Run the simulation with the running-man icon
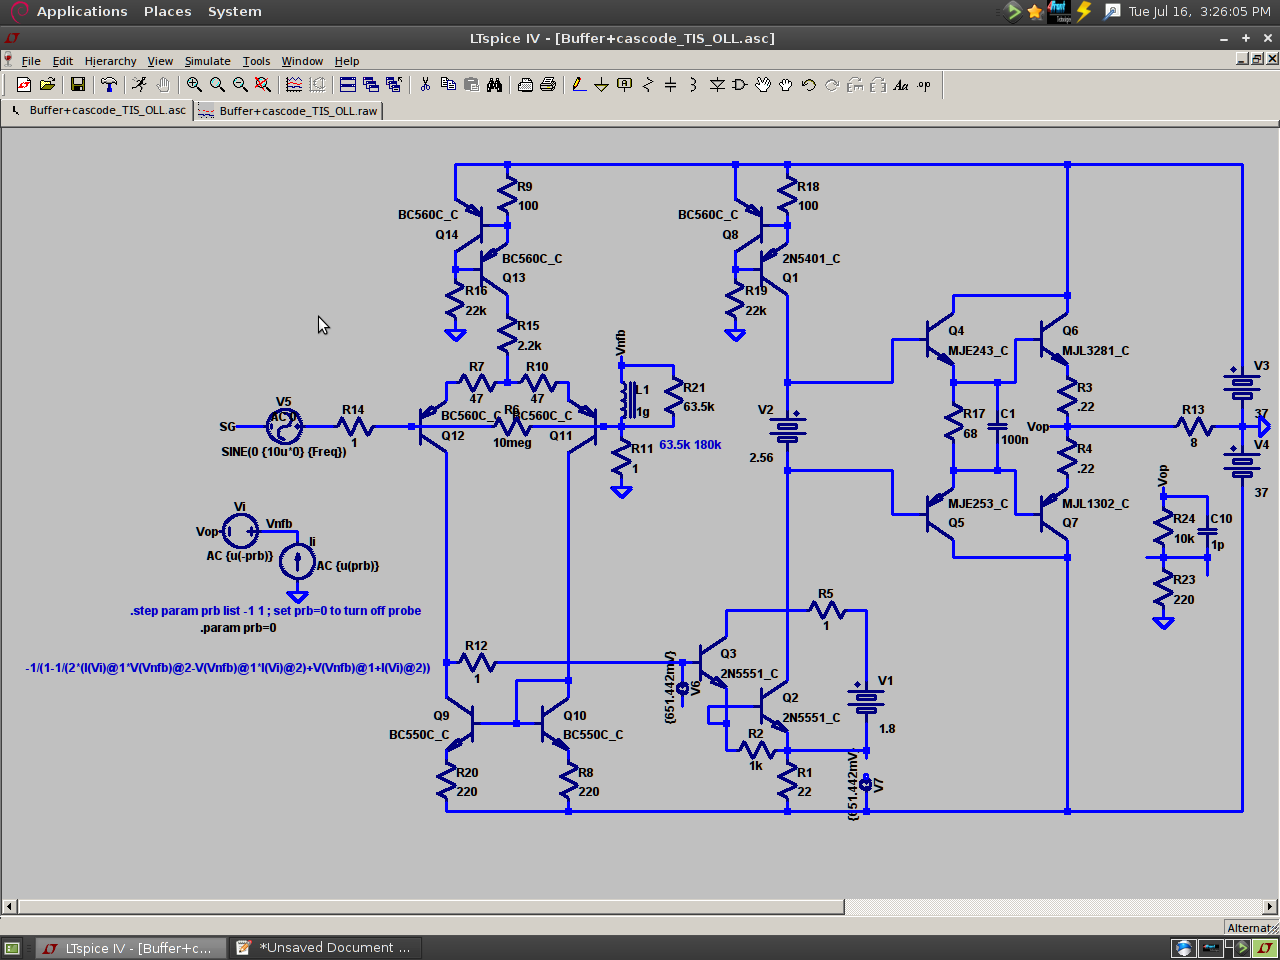The width and height of the screenshot is (1280, 960). pos(140,85)
